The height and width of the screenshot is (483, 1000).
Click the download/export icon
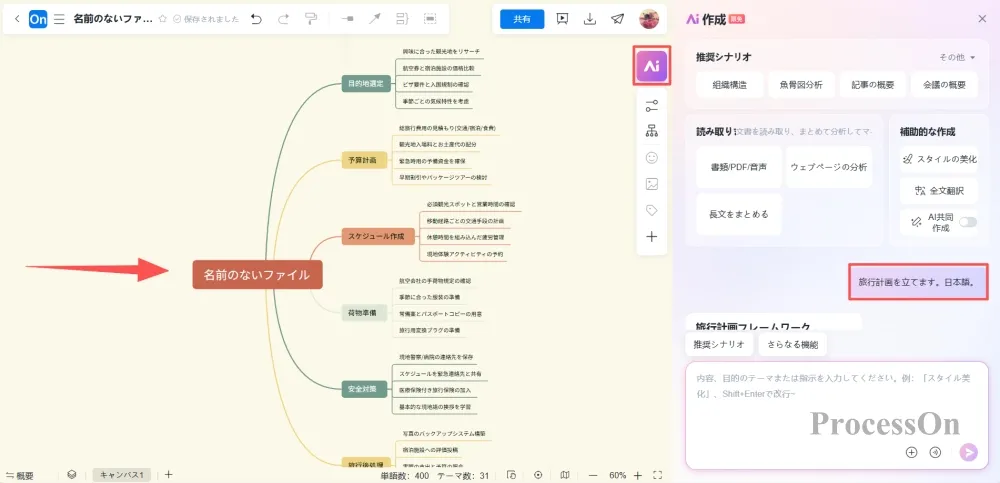tap(590, 18)
